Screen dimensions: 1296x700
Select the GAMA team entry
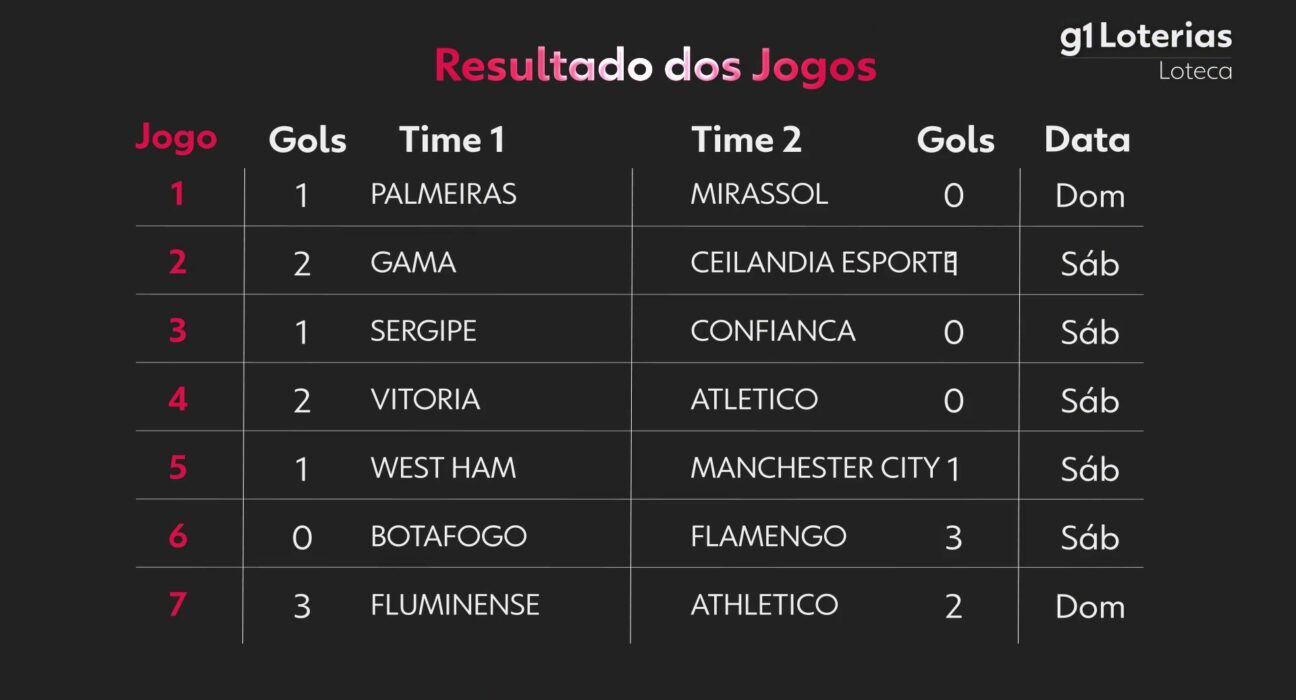413,263
